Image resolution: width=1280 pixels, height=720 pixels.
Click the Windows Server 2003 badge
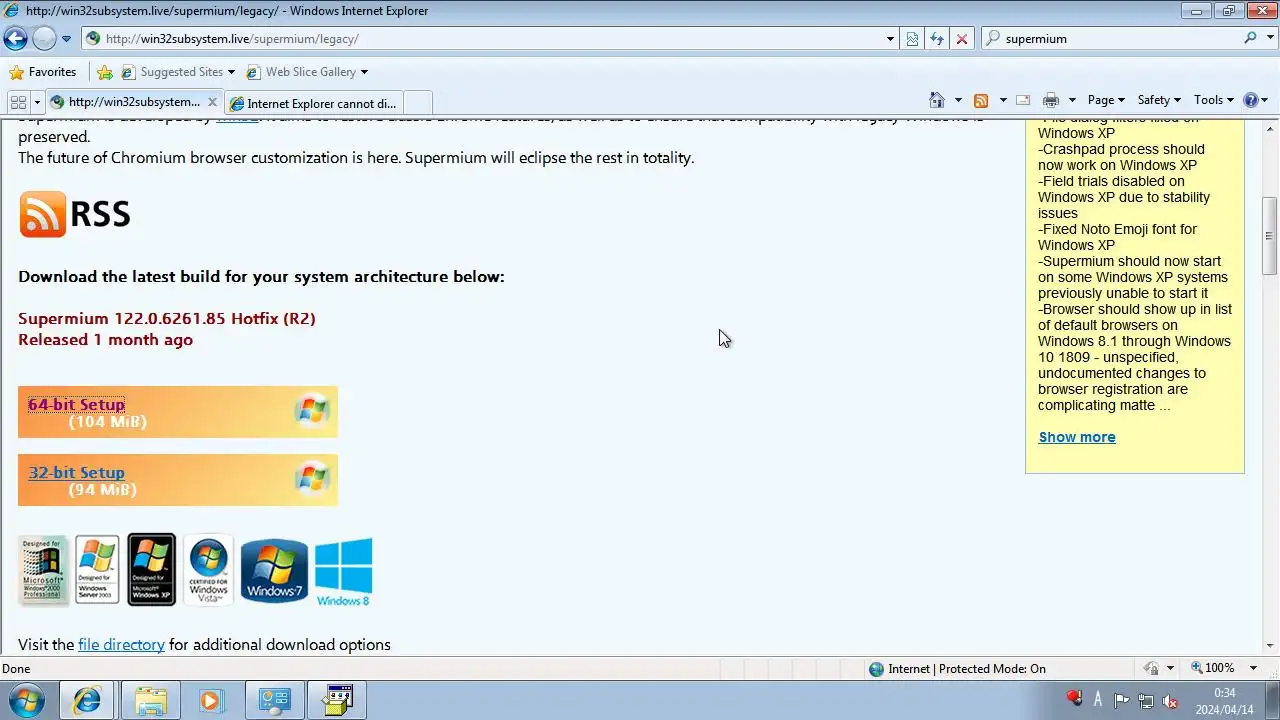click(97, 570)
